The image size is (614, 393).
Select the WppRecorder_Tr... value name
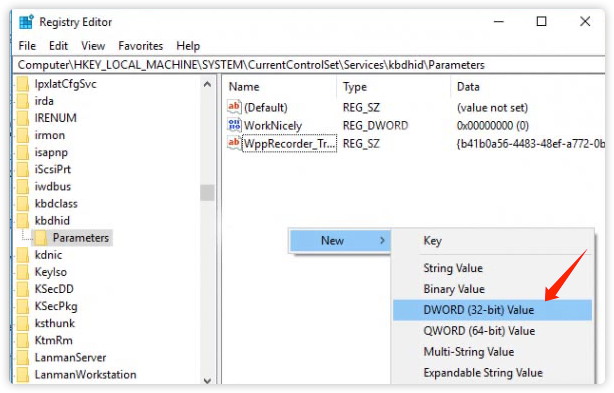point(289,144)
